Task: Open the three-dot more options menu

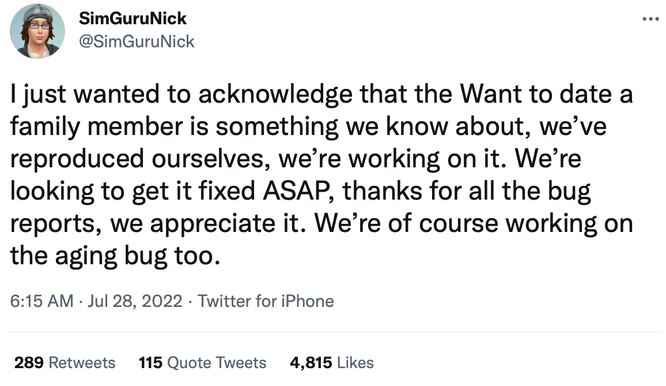Action: click(650, 19)
